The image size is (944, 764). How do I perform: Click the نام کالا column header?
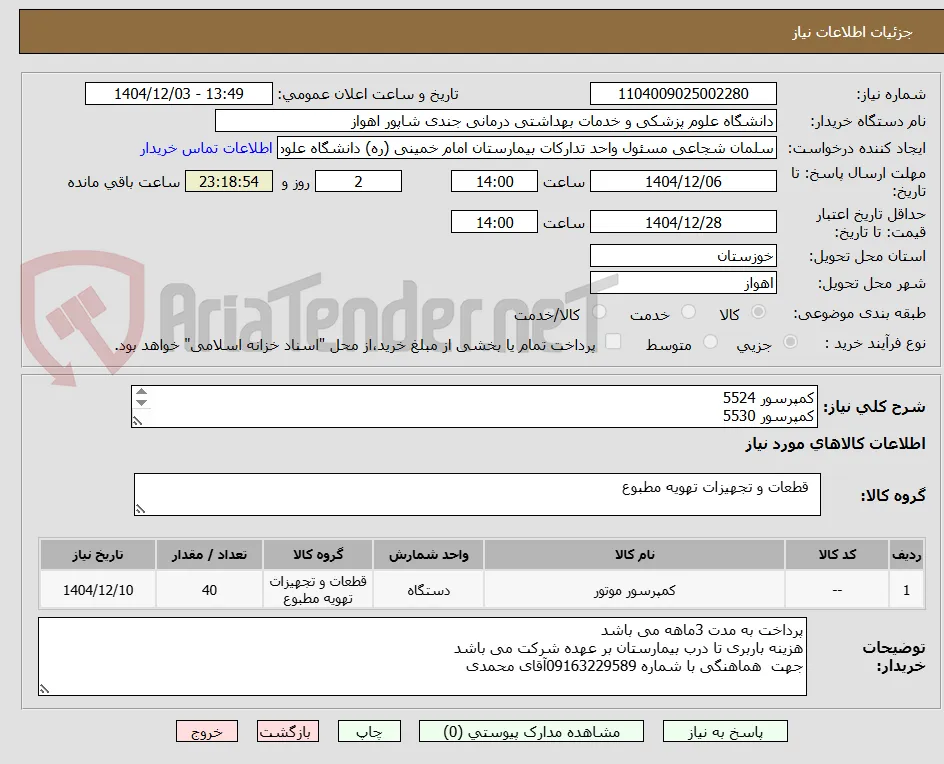point(635,554)
